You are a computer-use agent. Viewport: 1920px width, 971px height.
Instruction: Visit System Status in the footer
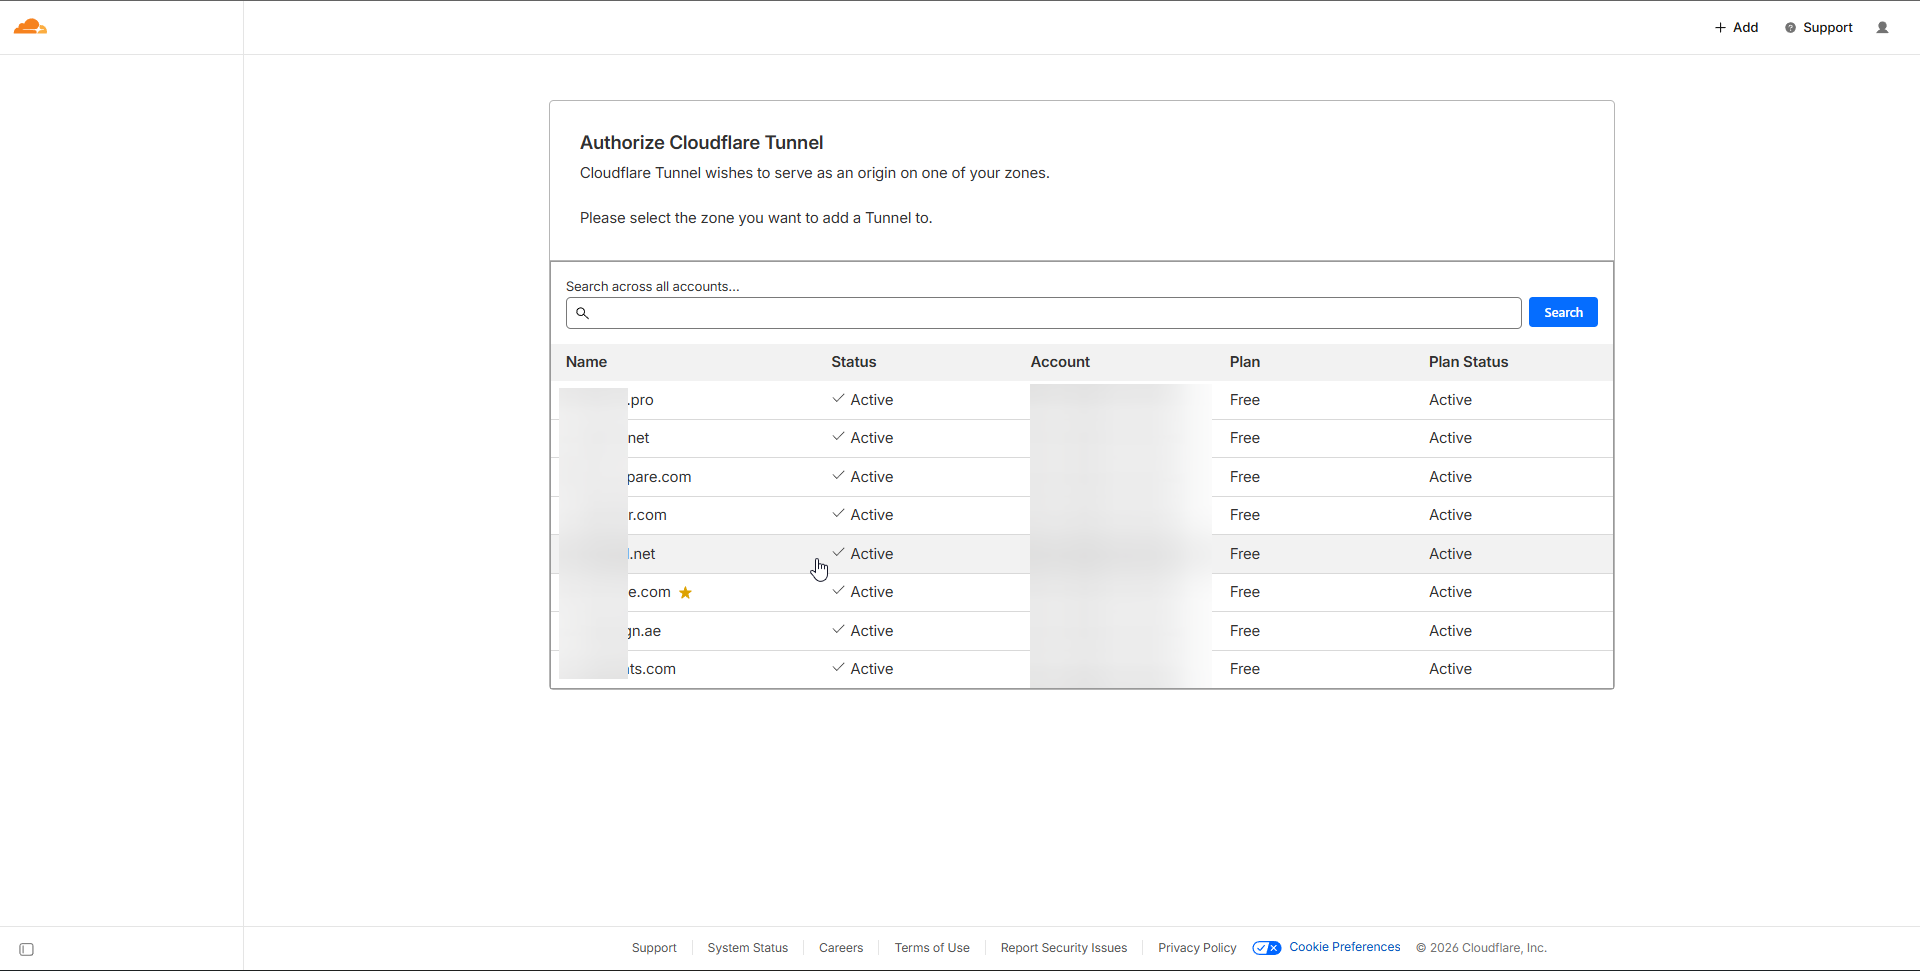(x=747, y=948)
